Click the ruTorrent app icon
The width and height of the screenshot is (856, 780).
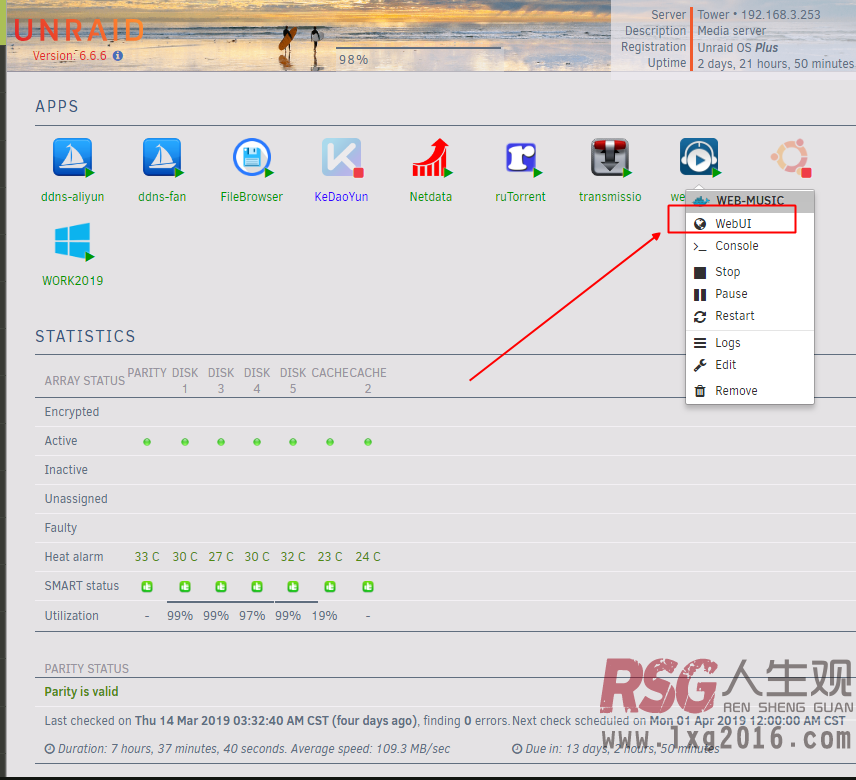point(521,157)
